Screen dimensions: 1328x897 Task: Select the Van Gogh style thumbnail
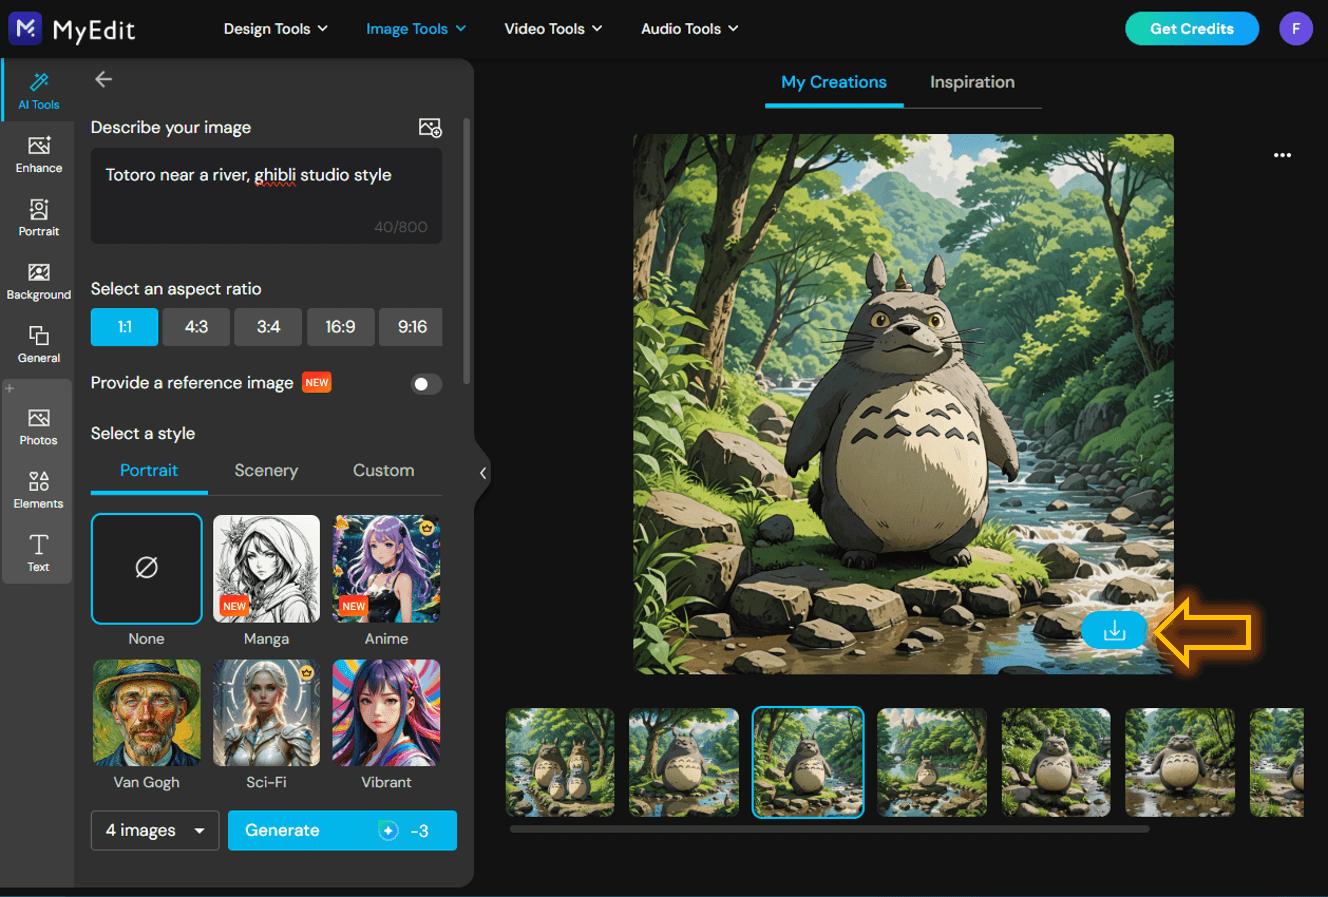(x=146, y=712)
